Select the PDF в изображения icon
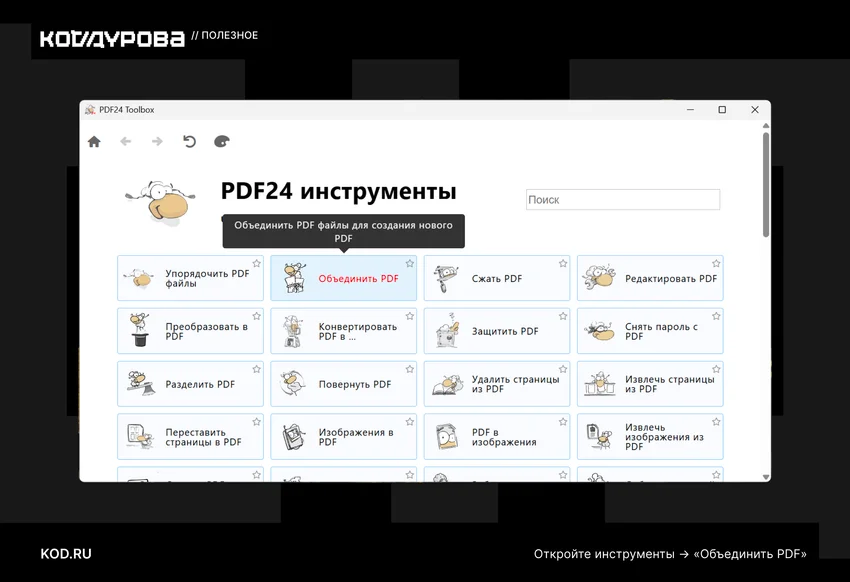 point(447,436)
